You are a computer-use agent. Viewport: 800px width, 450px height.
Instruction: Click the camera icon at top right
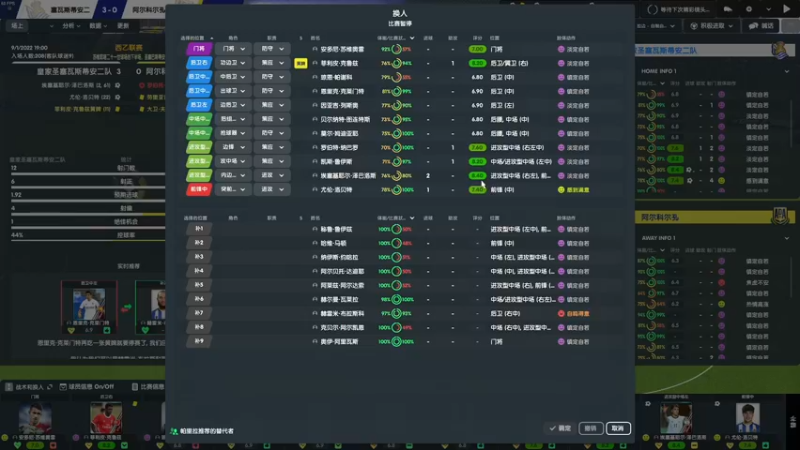(728, 9)
